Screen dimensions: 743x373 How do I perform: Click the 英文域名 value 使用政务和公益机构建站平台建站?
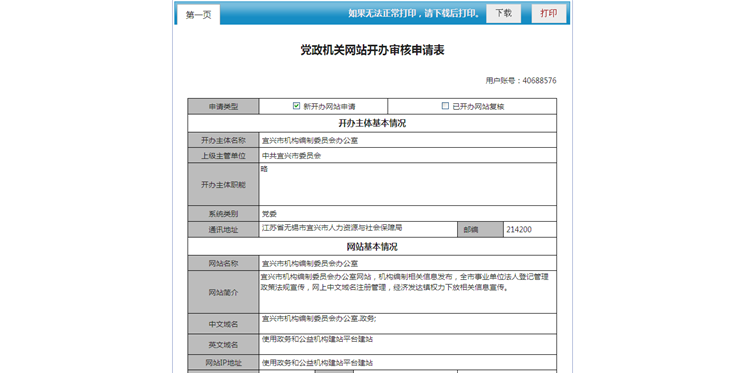(x=317, y=339)
